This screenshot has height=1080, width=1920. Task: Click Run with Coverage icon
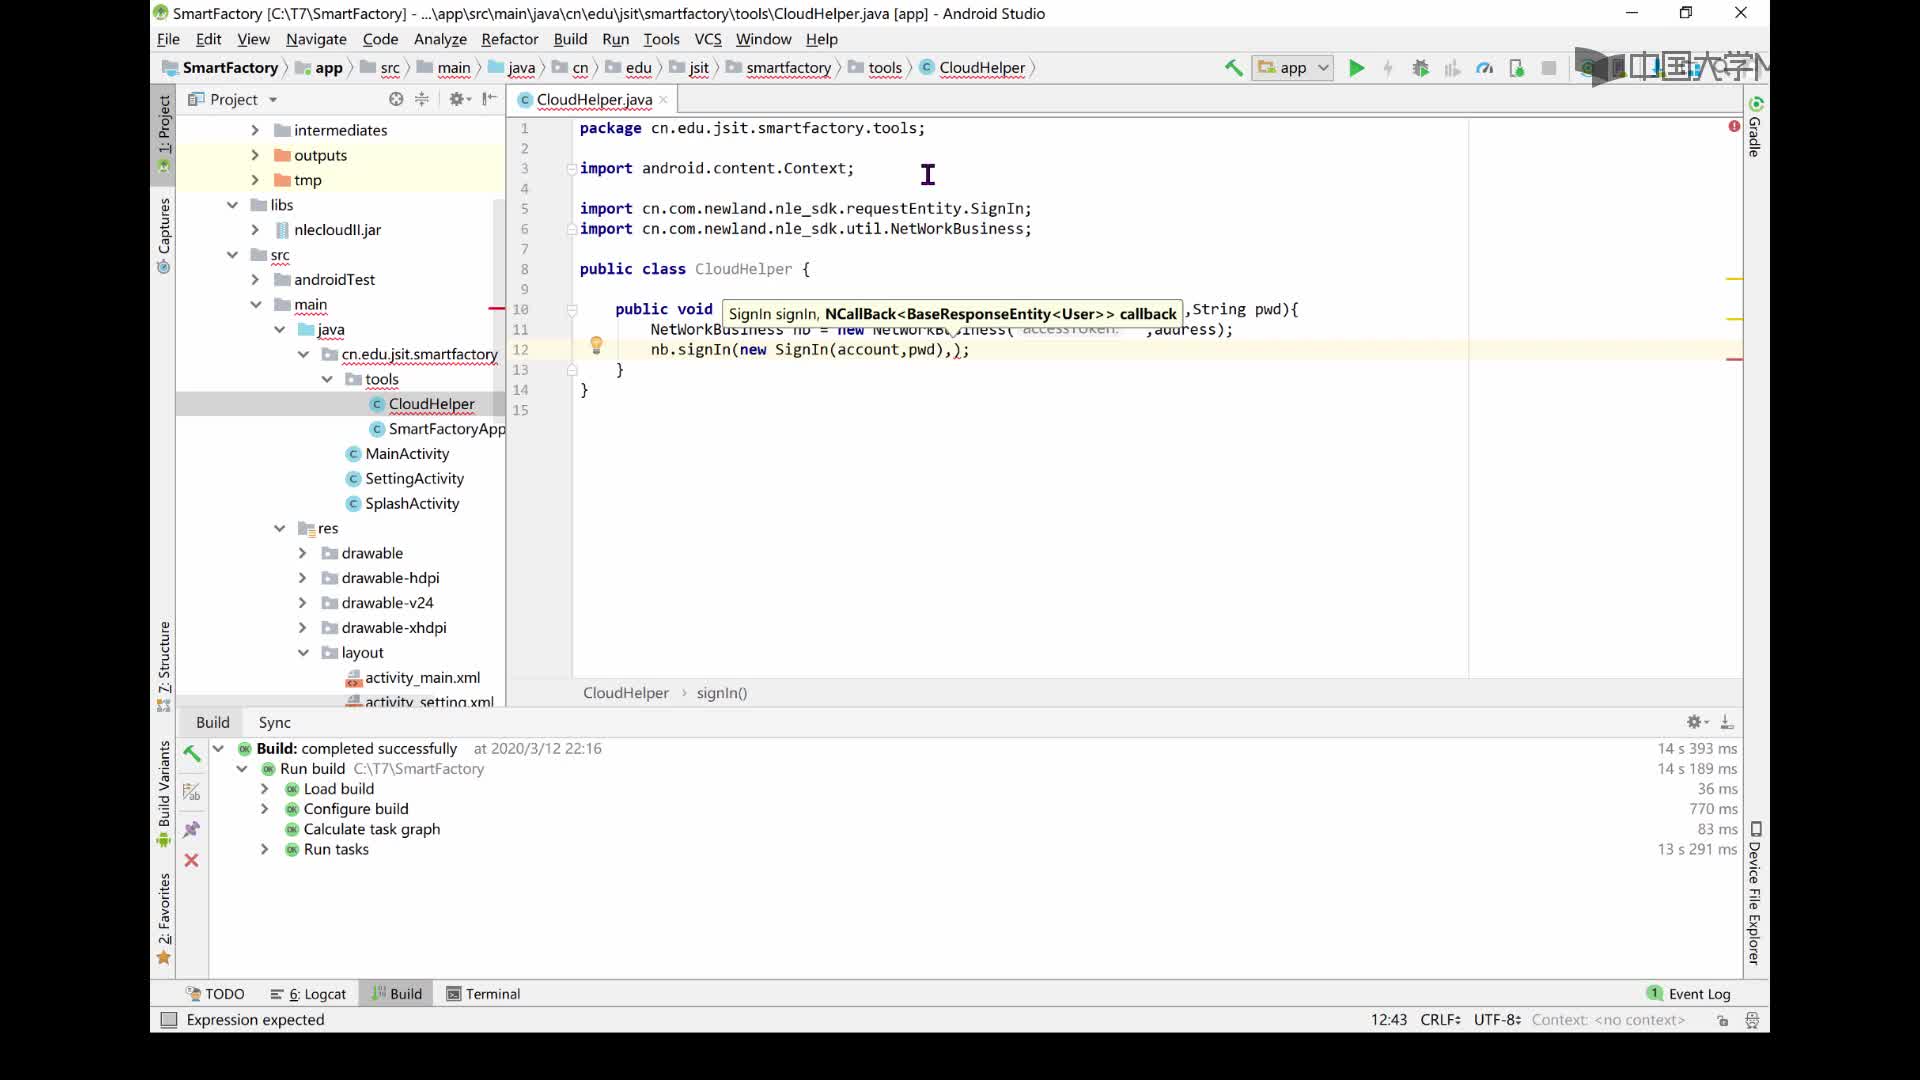point(1452,68)
